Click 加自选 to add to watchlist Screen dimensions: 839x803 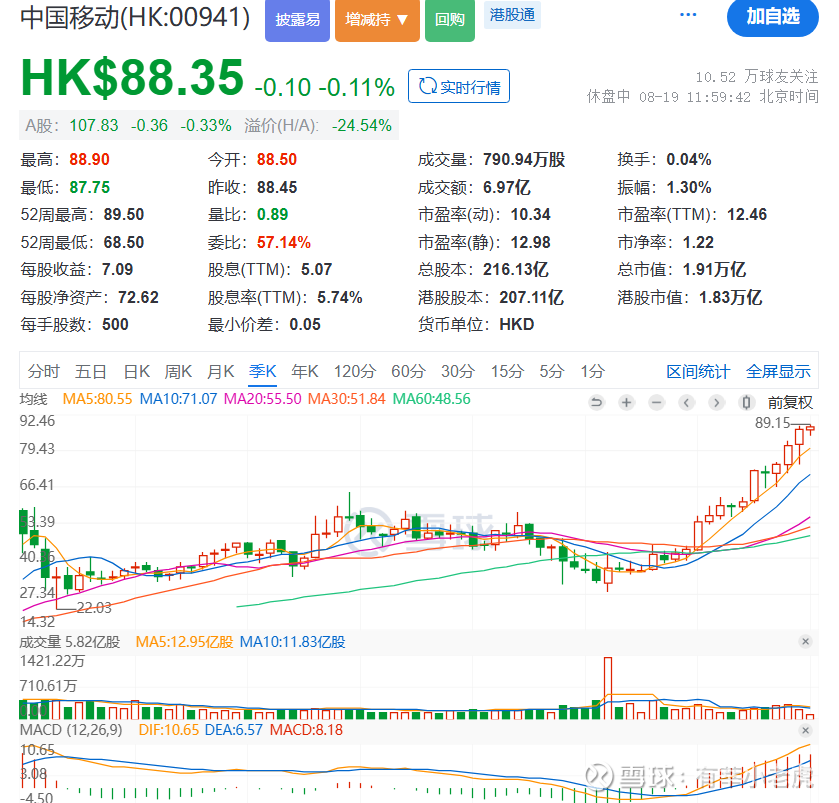click(773, 18)
